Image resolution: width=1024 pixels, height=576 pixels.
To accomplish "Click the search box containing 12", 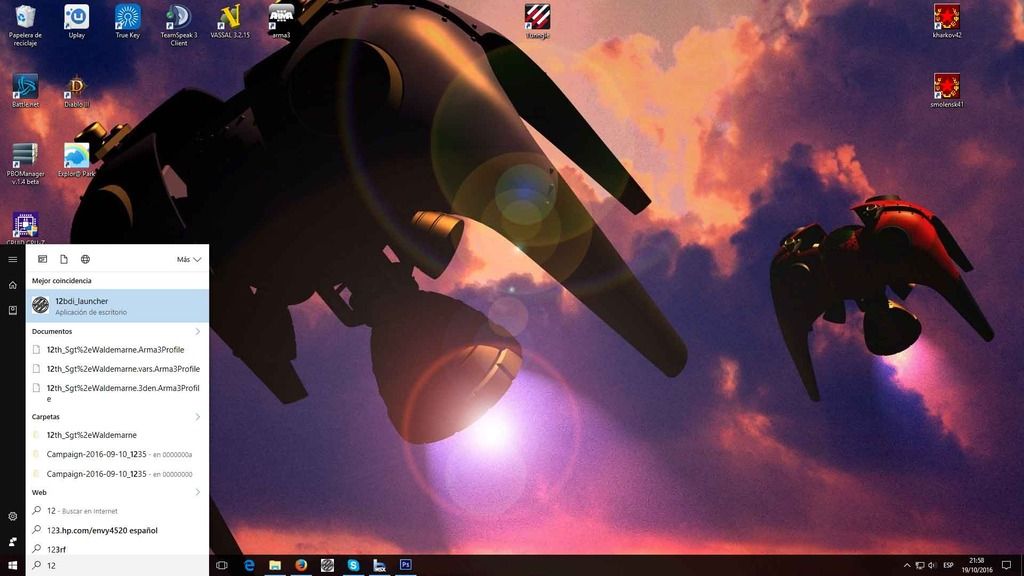I will (118, 566).
